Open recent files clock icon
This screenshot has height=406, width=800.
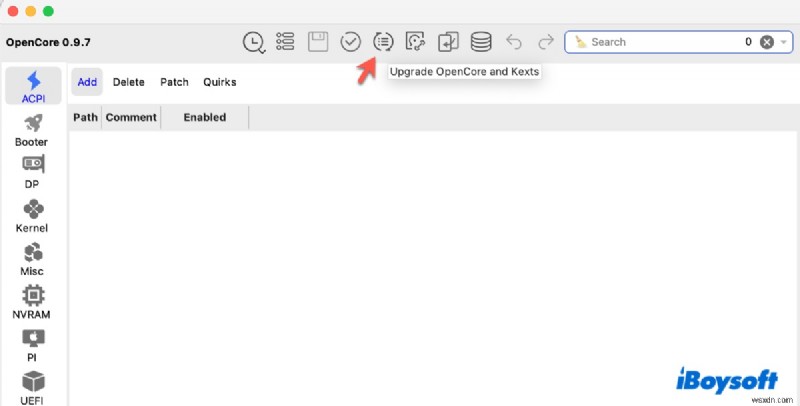(254, 42)
